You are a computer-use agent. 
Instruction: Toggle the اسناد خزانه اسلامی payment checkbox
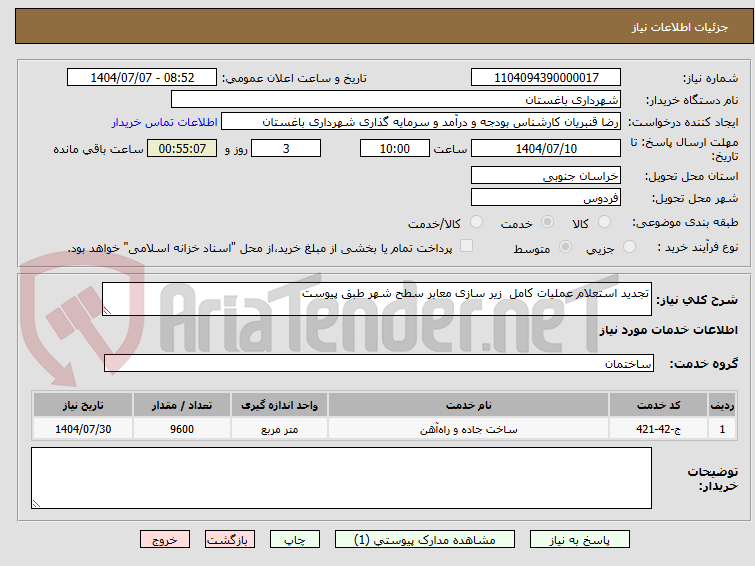[466, 246]
